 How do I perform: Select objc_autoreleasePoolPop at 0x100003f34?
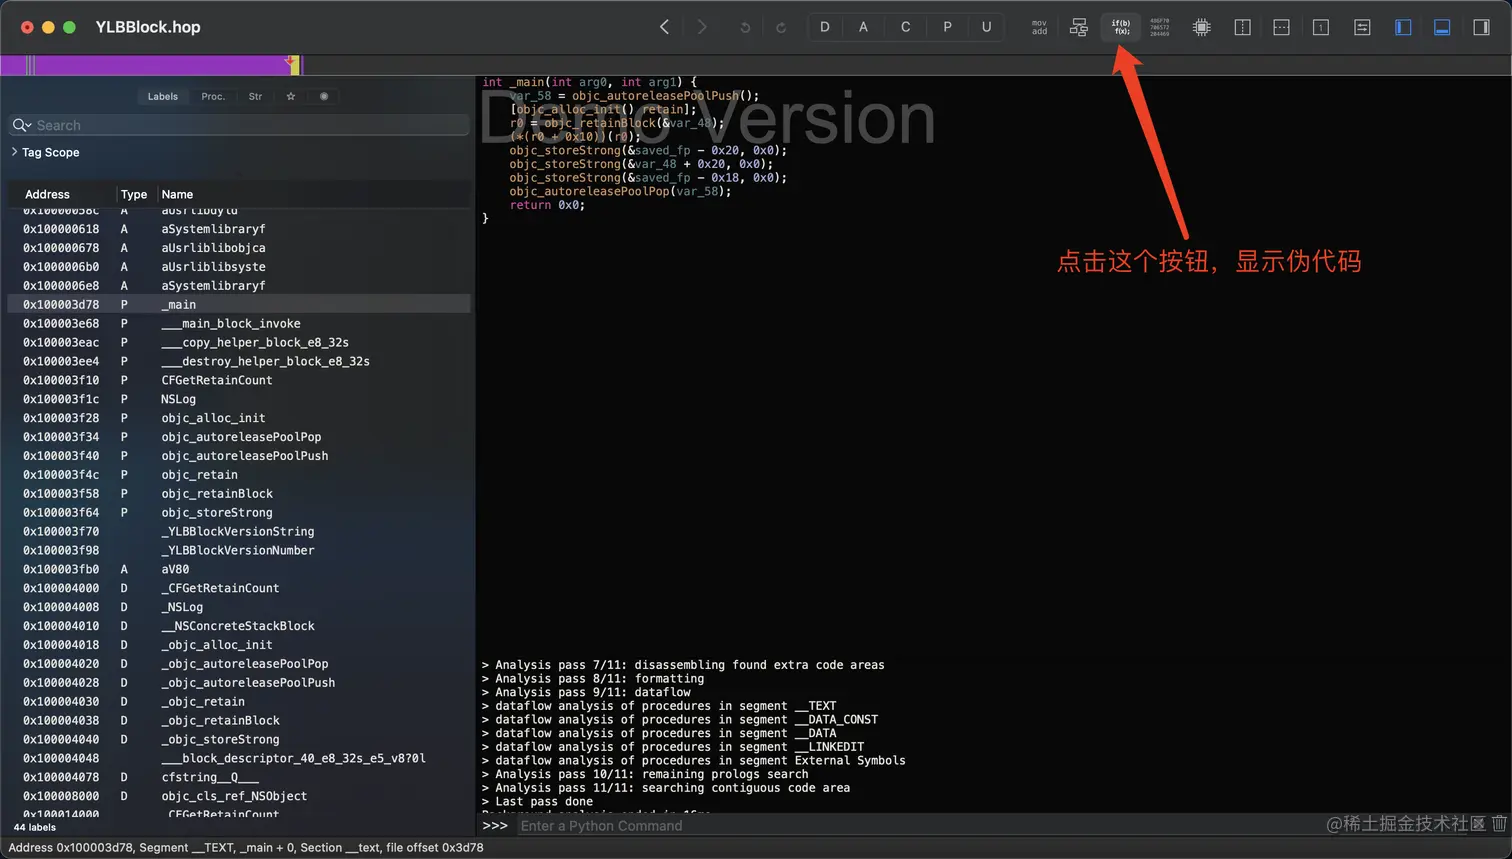pos(238,437)
